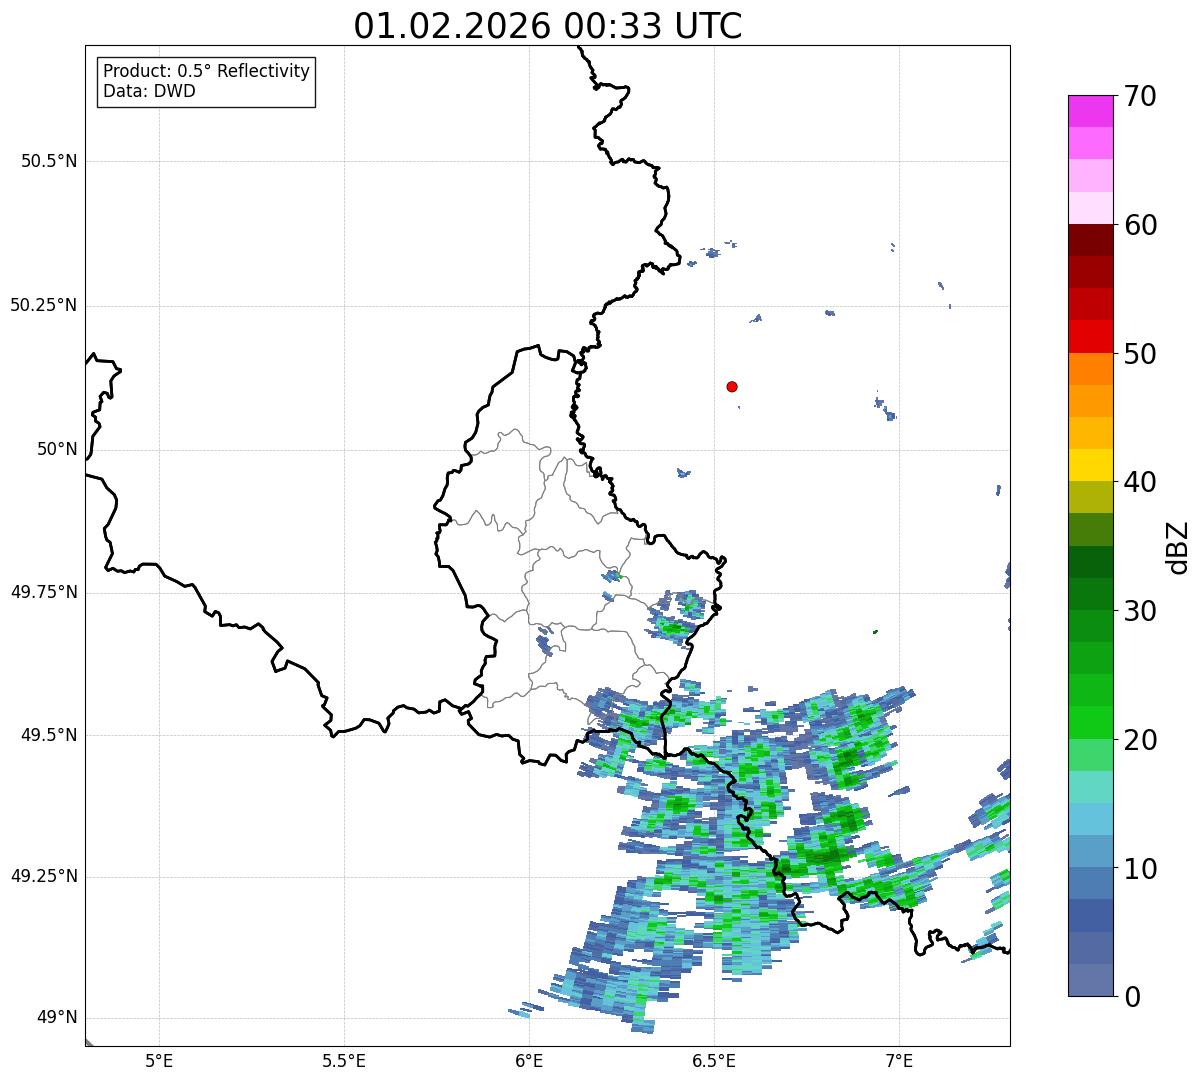
Task: Pick the yellow swatch just above 40
Action: coord(1091,465)
